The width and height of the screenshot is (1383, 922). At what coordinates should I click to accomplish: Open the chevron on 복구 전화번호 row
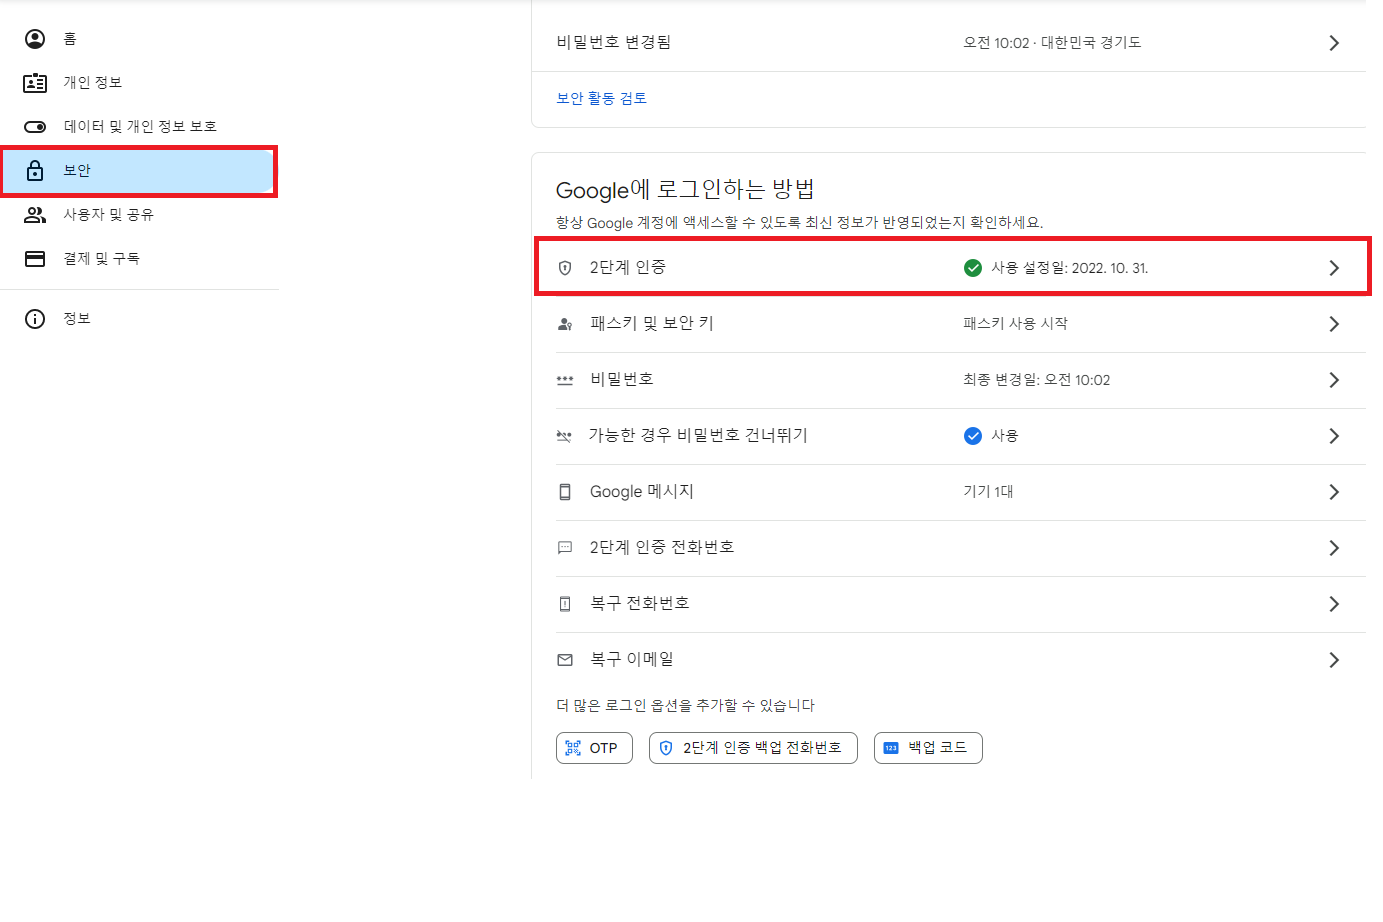(1334, 604)
